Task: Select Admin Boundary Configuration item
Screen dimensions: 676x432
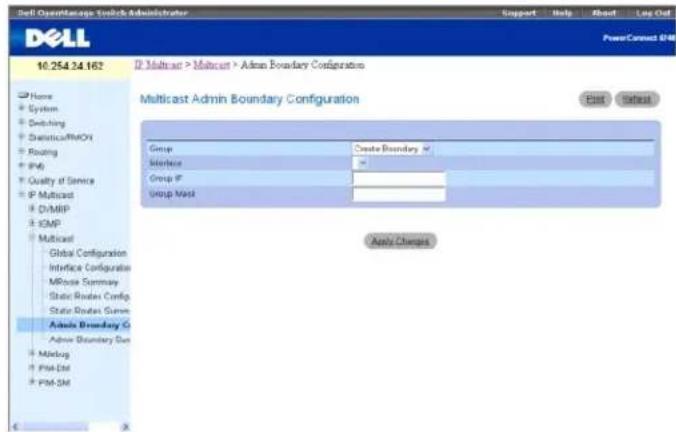Action: coord(89,325)
